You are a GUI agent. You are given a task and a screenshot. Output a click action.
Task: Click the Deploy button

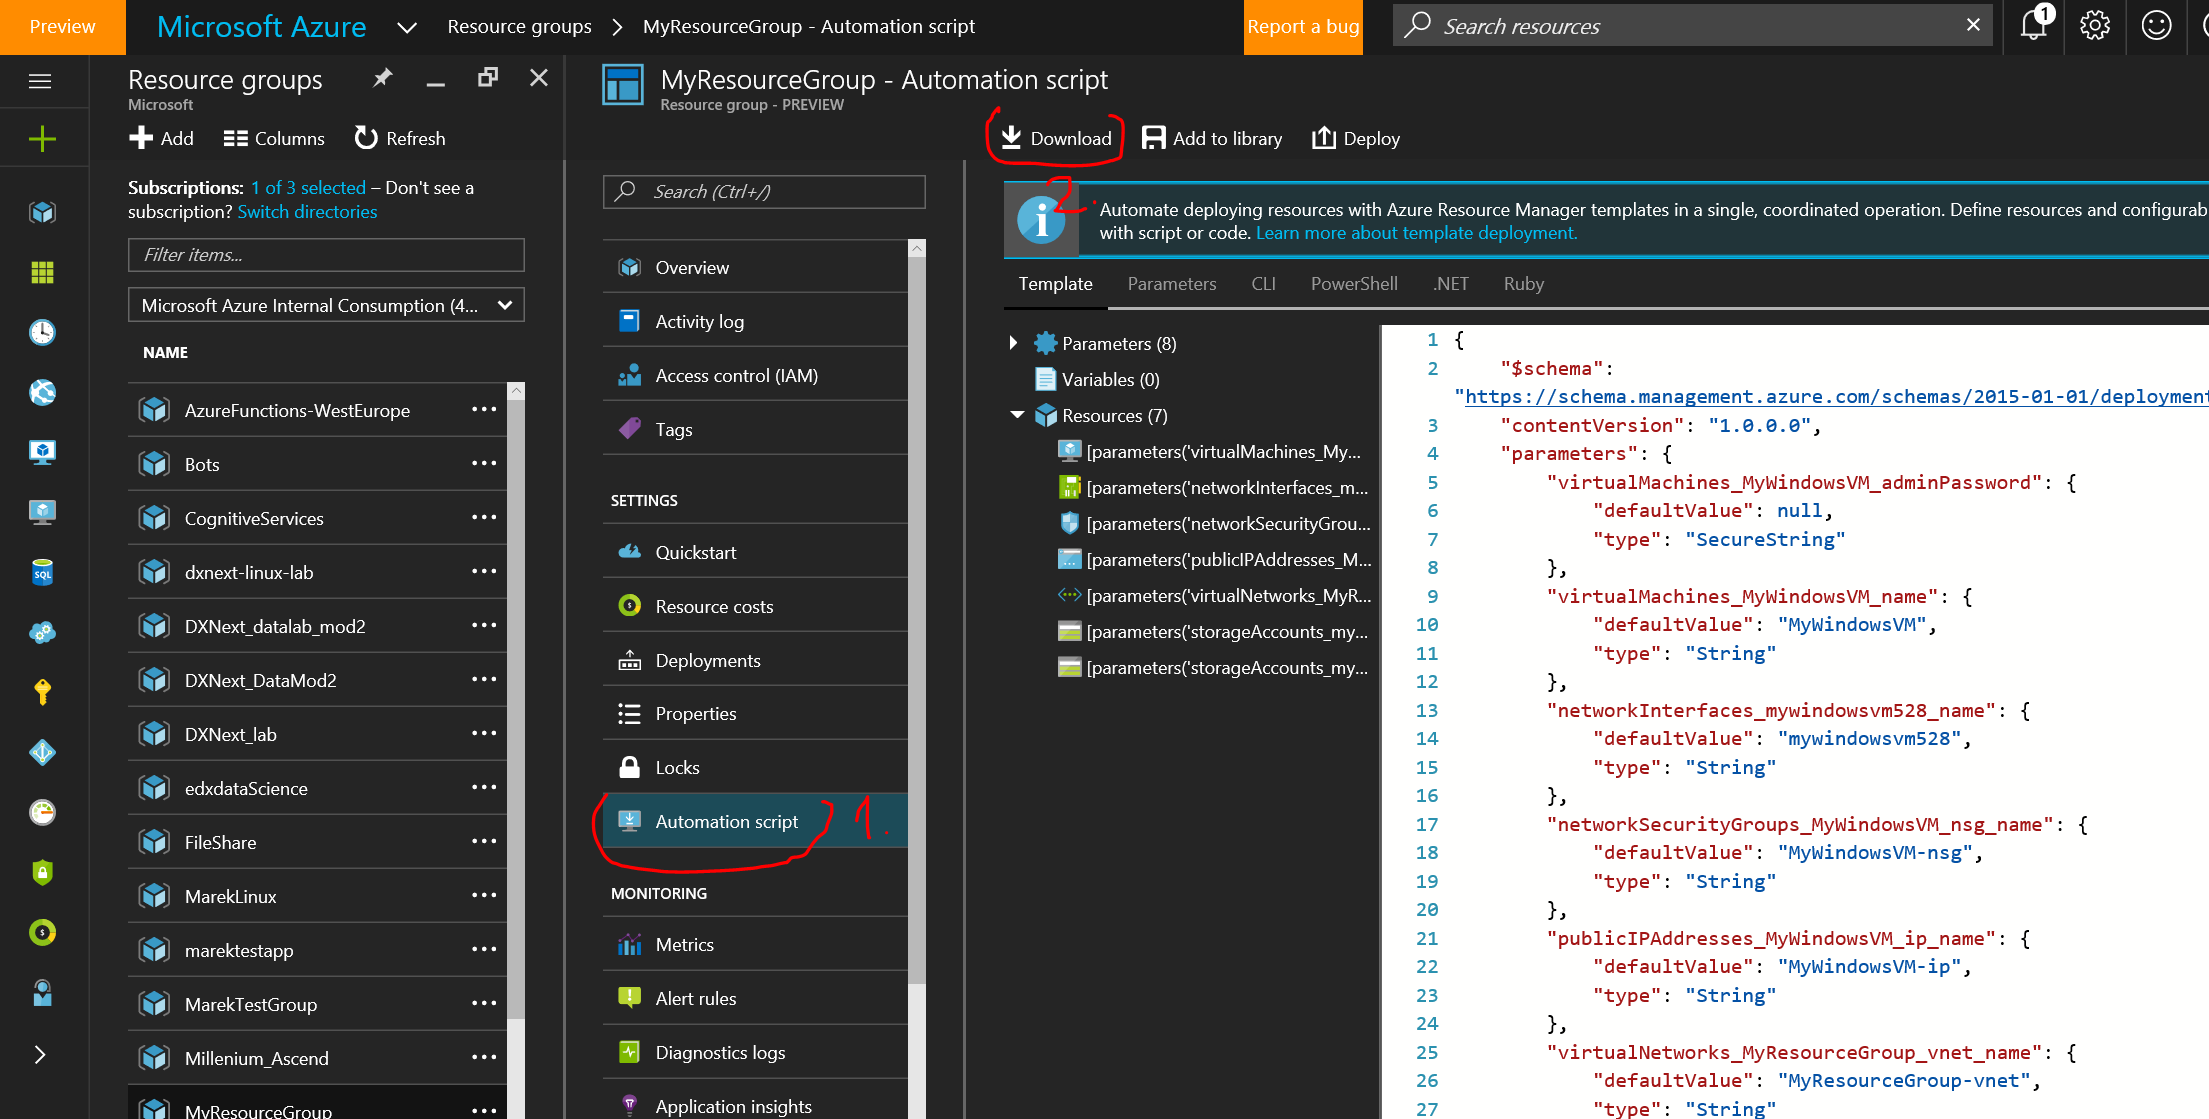click(x=1355, y=139)
